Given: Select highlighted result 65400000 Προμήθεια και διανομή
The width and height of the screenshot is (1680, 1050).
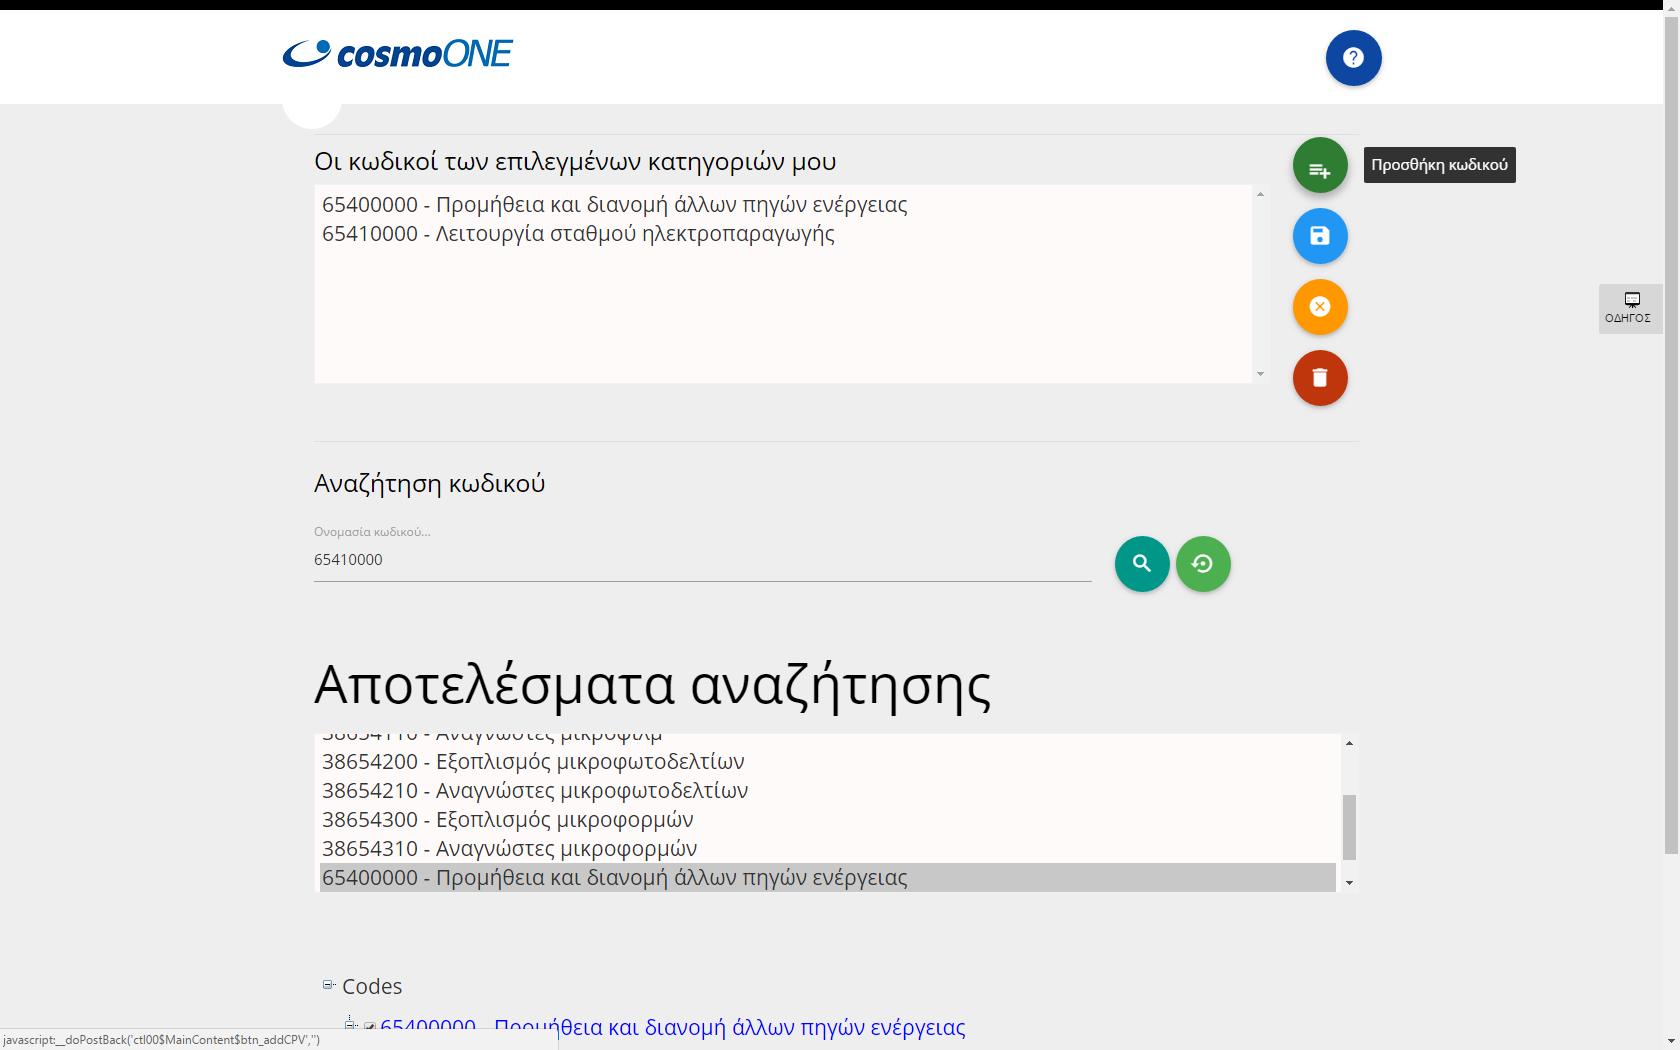Looking at the screenshot, I should point(828,878).
